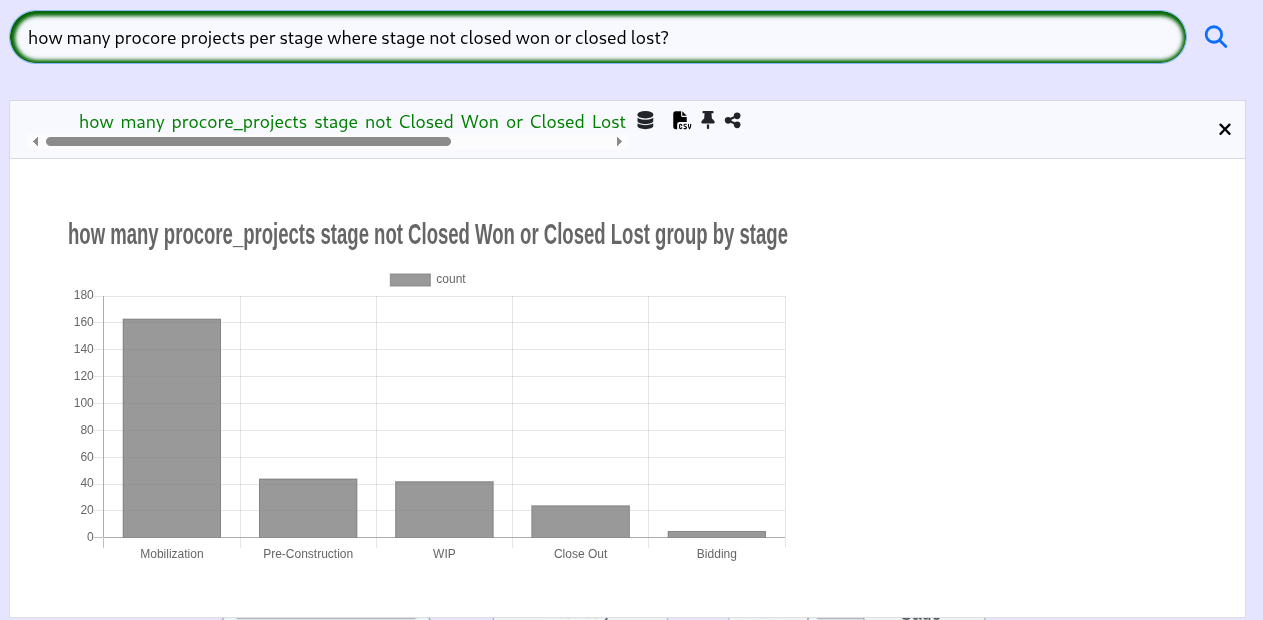Click the interpreted green query text

click(352, 122)
